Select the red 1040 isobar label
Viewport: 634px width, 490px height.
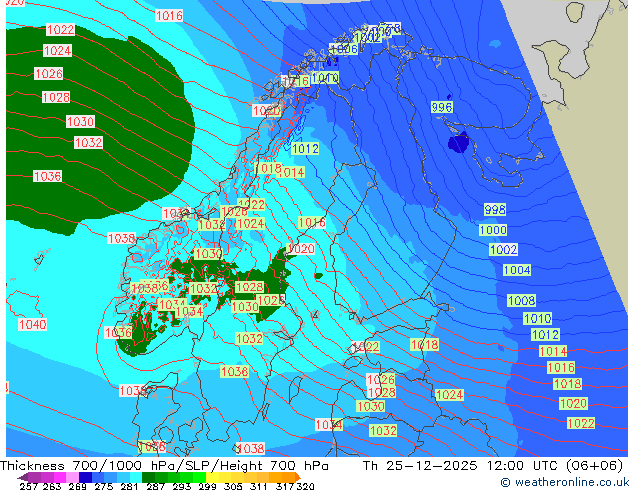coord(32,324)
